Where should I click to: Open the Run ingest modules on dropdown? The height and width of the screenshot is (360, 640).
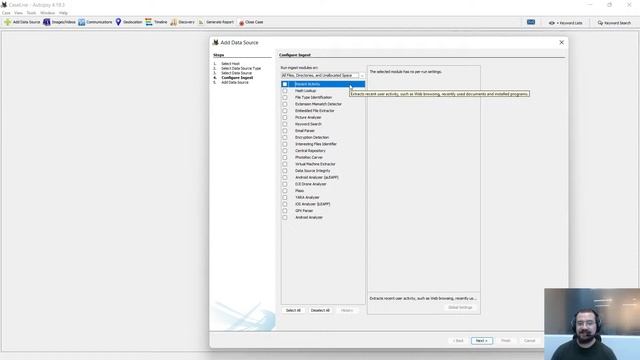[323, 76]
